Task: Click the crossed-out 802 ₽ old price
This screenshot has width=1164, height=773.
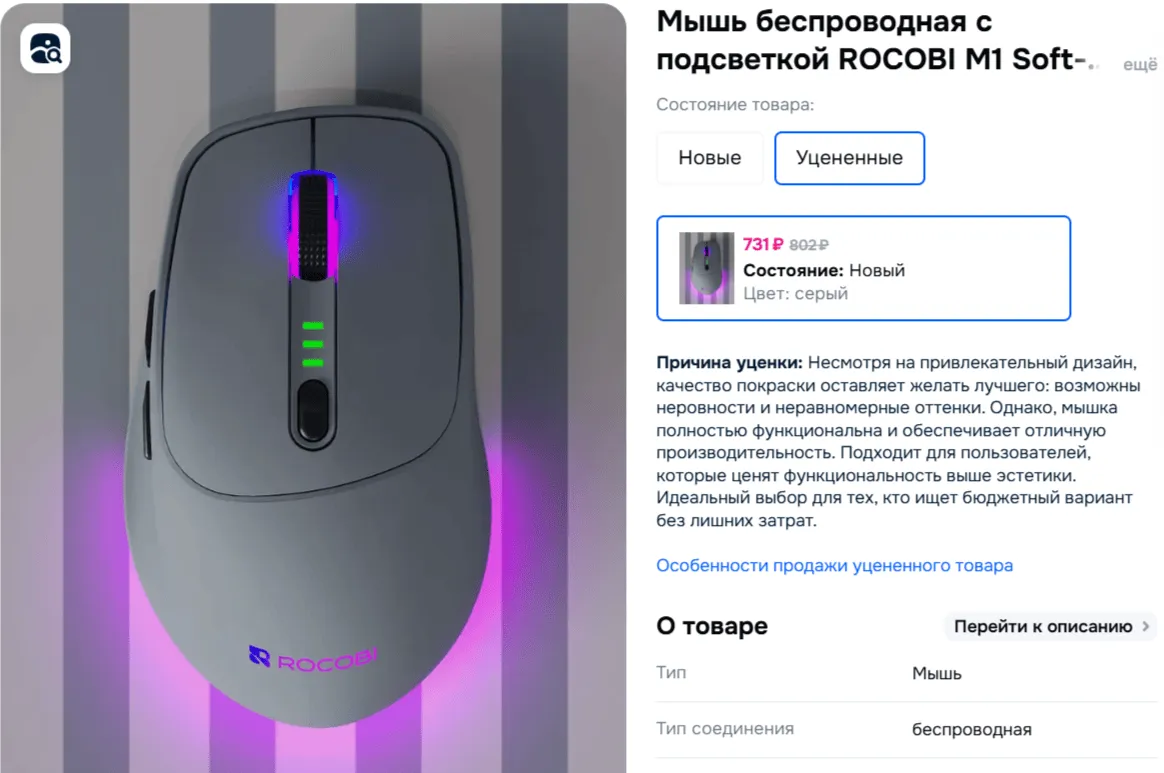Action: pos(808,245)
